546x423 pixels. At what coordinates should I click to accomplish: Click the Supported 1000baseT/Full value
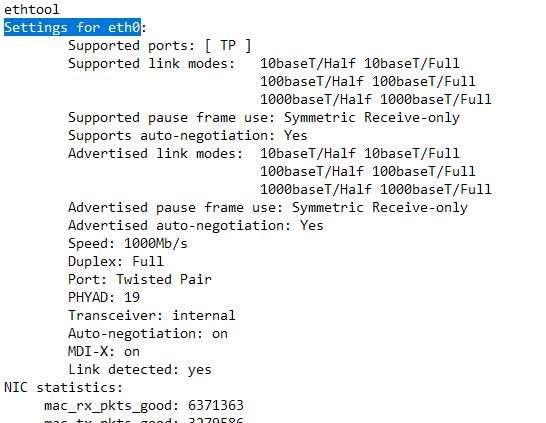click(436, 99)
